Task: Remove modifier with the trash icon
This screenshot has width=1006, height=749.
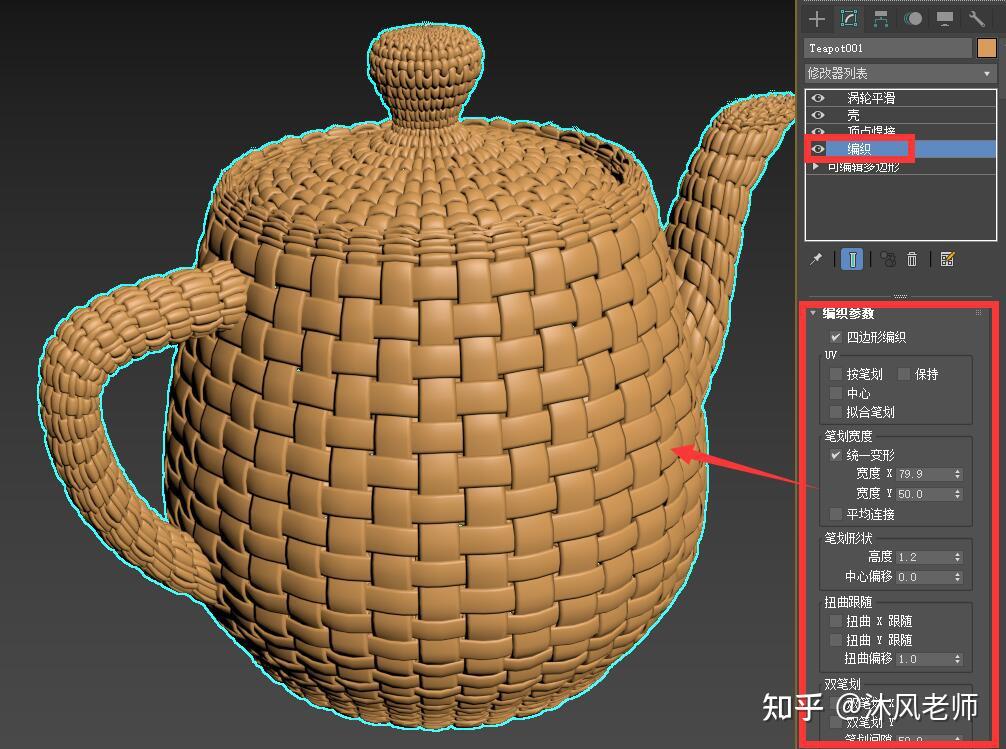Action: (912, 259)
